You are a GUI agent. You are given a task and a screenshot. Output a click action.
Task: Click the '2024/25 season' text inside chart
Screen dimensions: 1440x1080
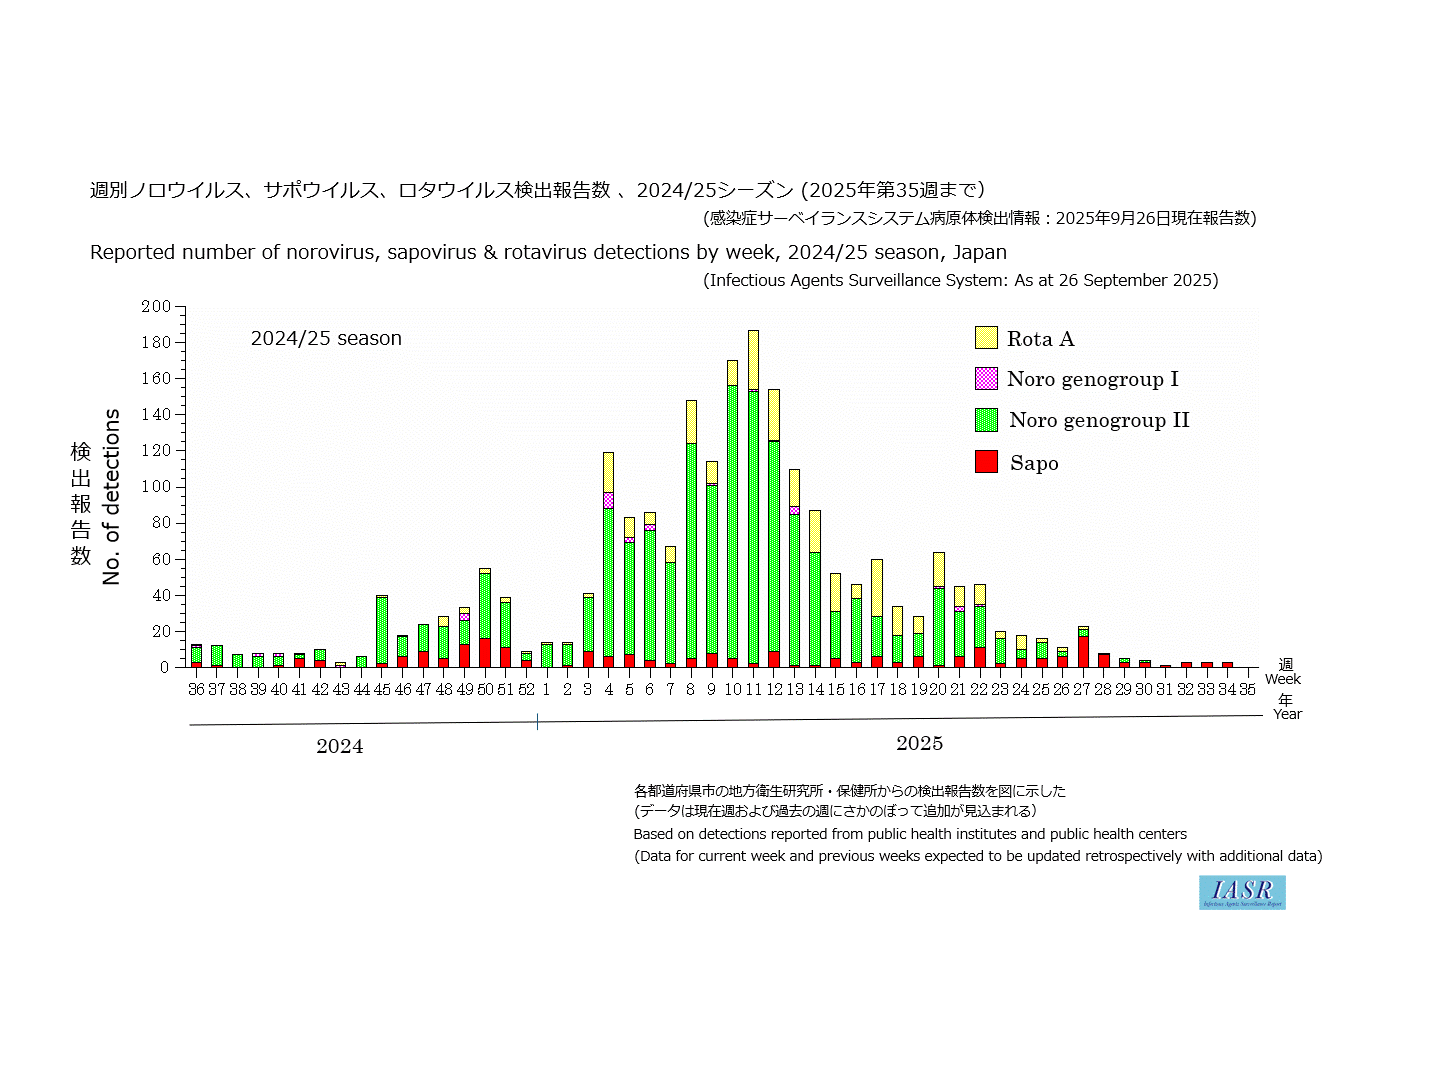(326, 338)
